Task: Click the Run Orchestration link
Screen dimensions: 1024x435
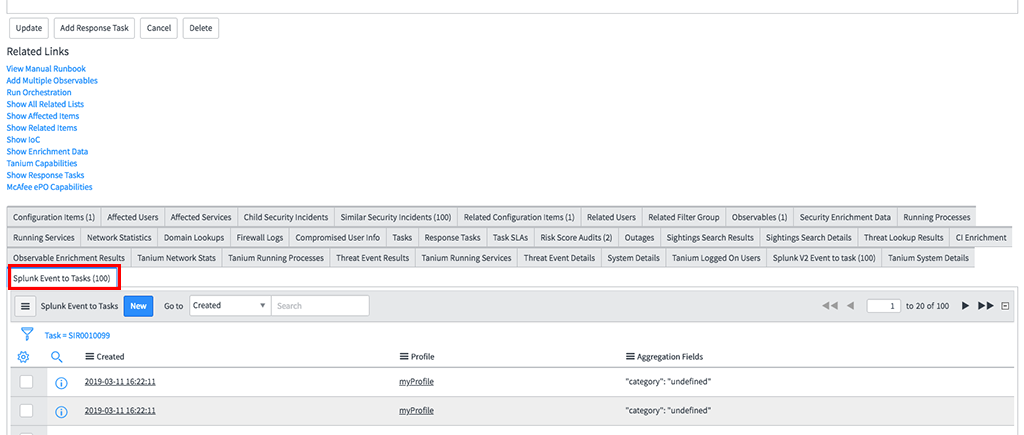Action: tap(39, 92)
